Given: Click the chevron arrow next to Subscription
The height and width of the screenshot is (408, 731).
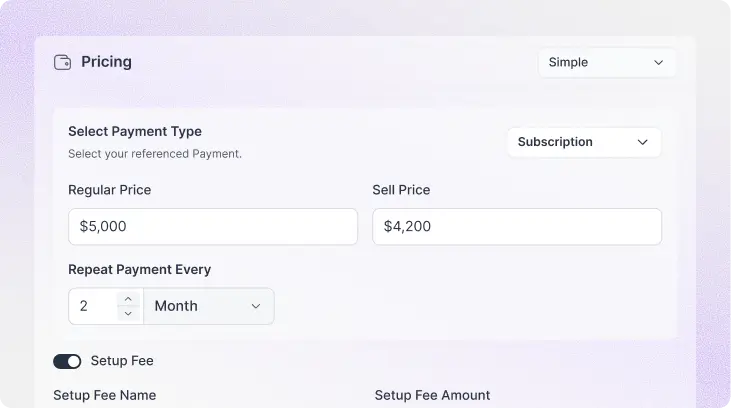Looking at the screenshot, I should 642,142.
